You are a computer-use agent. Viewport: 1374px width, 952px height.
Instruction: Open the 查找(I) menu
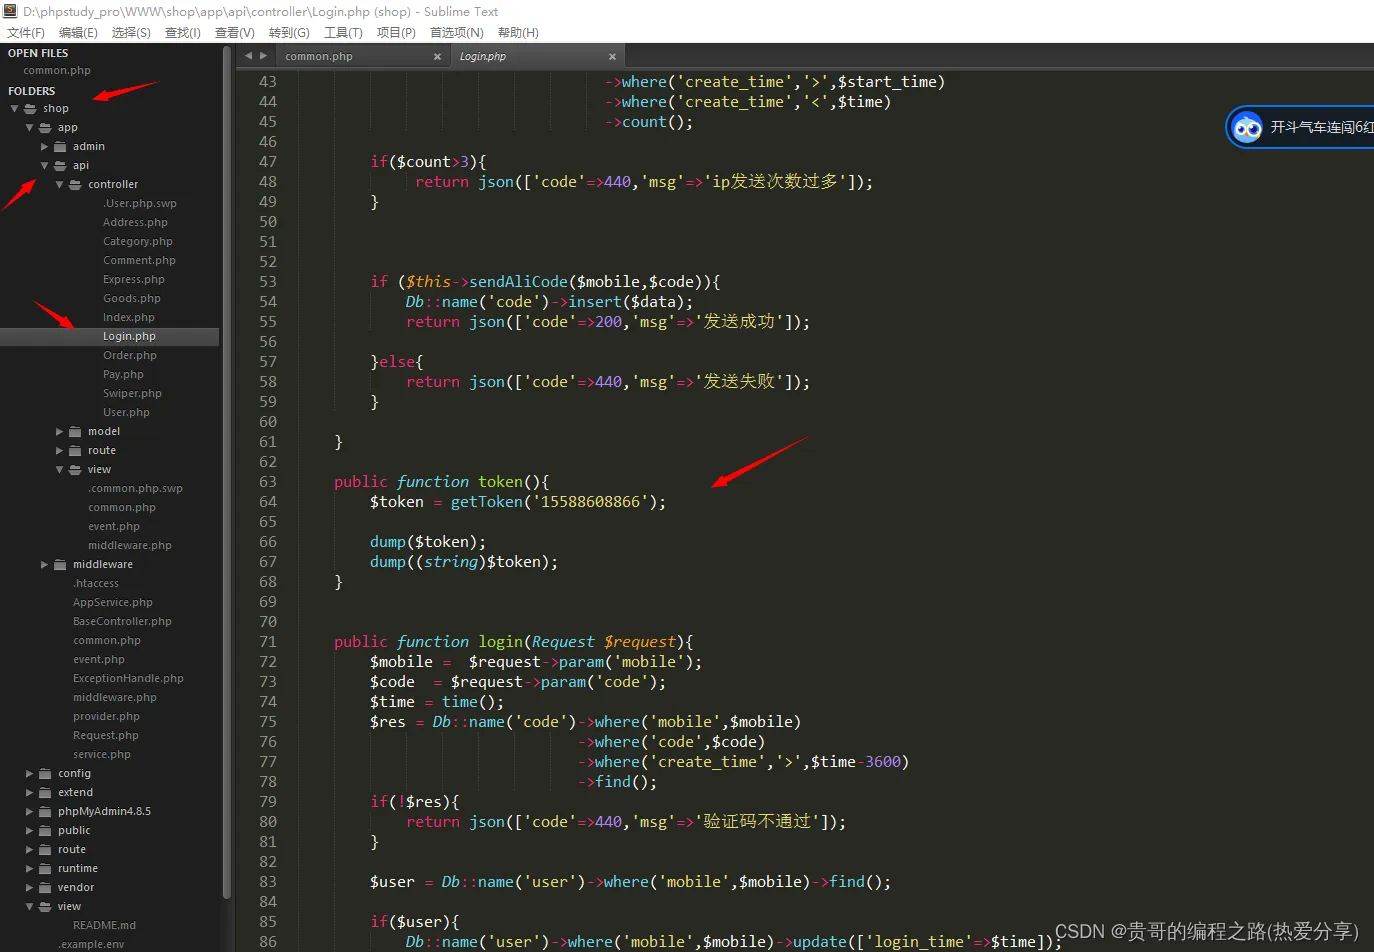183,32
